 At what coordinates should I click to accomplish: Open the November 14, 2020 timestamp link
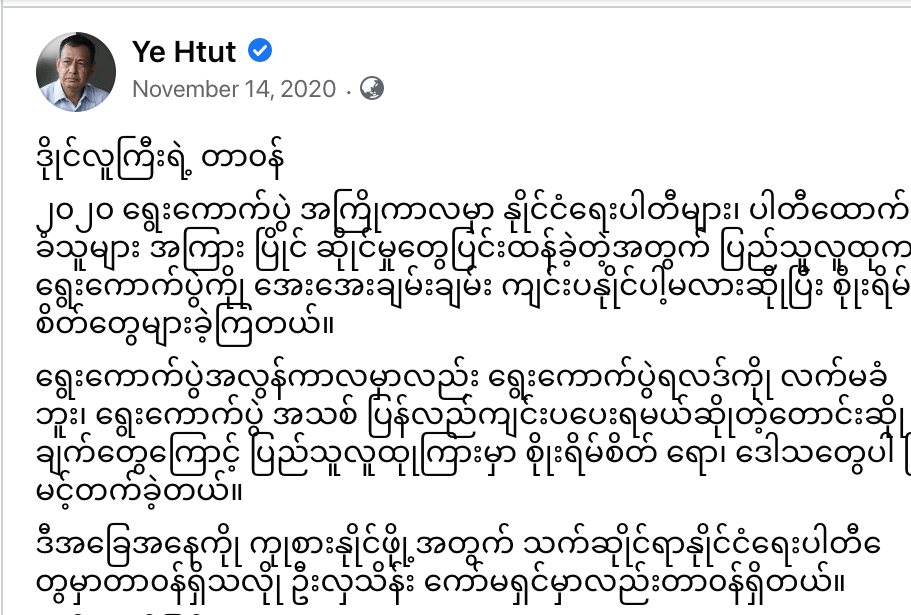[x=234, y=88]
